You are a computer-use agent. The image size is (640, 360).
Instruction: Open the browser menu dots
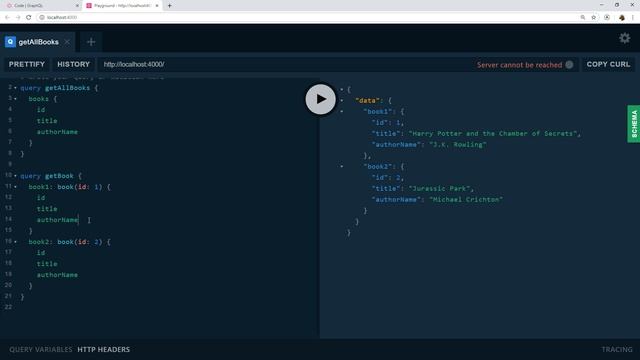633,17
